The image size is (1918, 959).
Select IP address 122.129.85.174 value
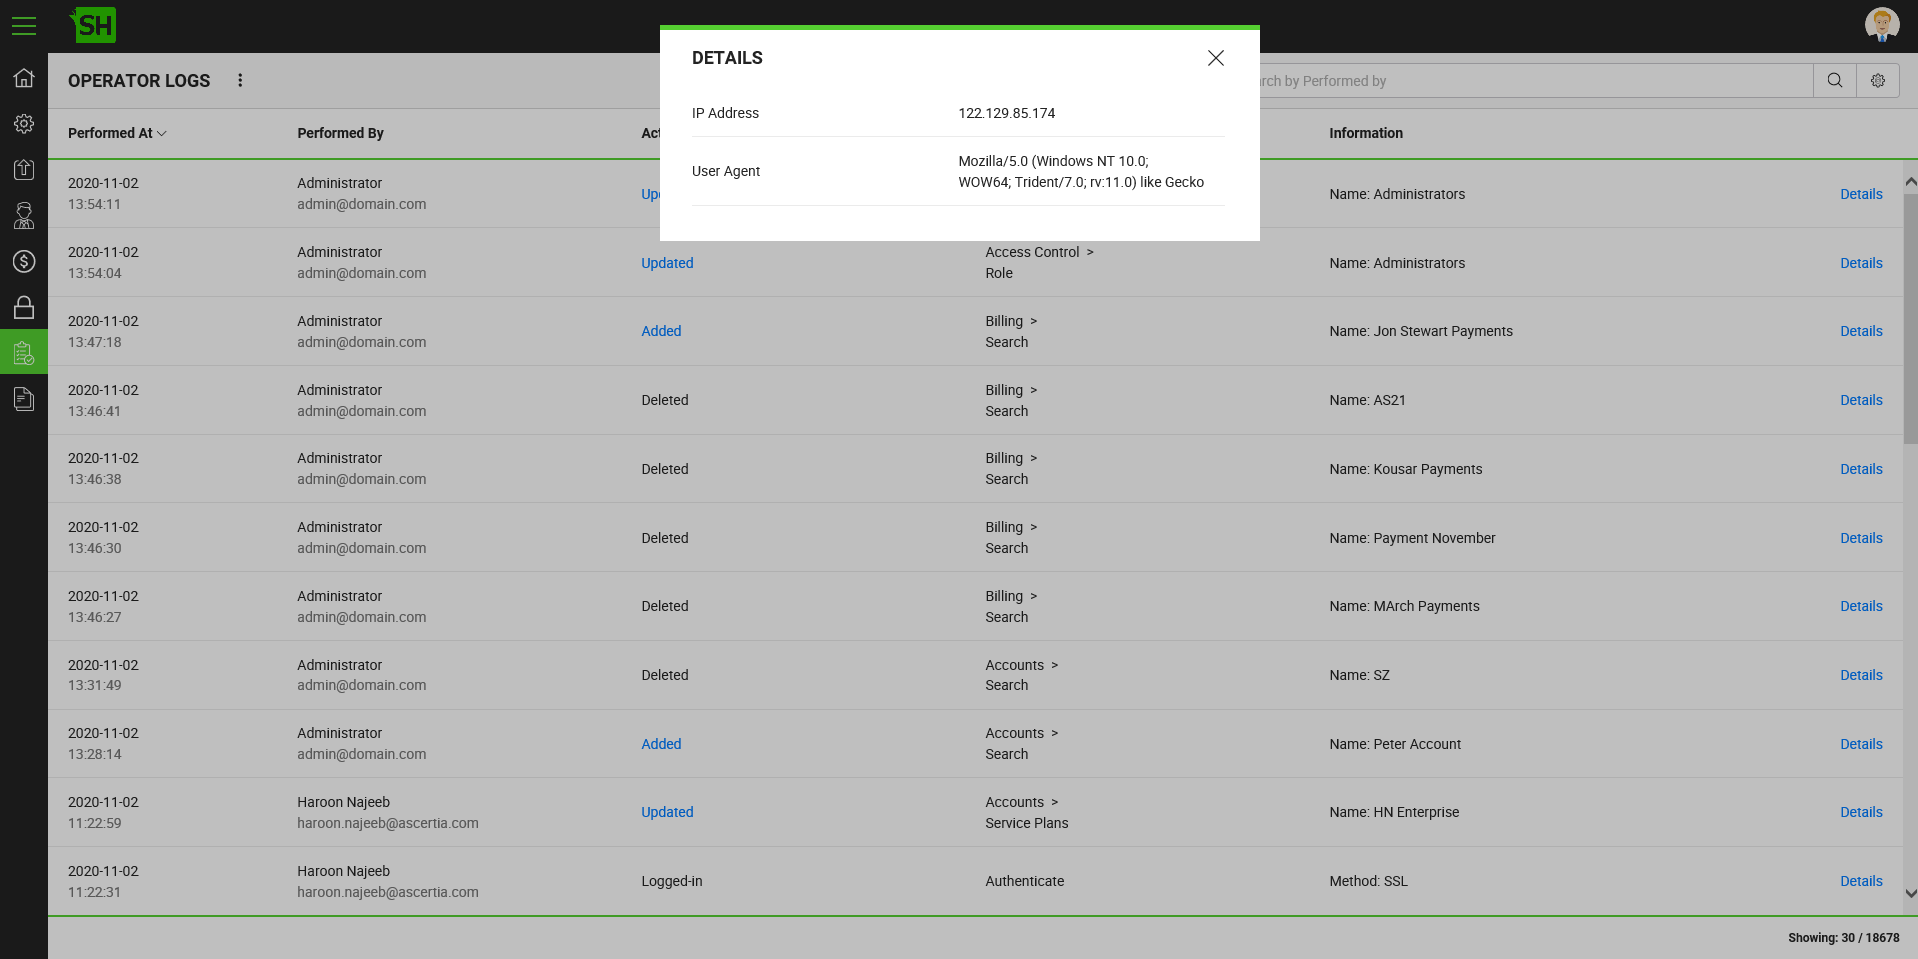1007,113
